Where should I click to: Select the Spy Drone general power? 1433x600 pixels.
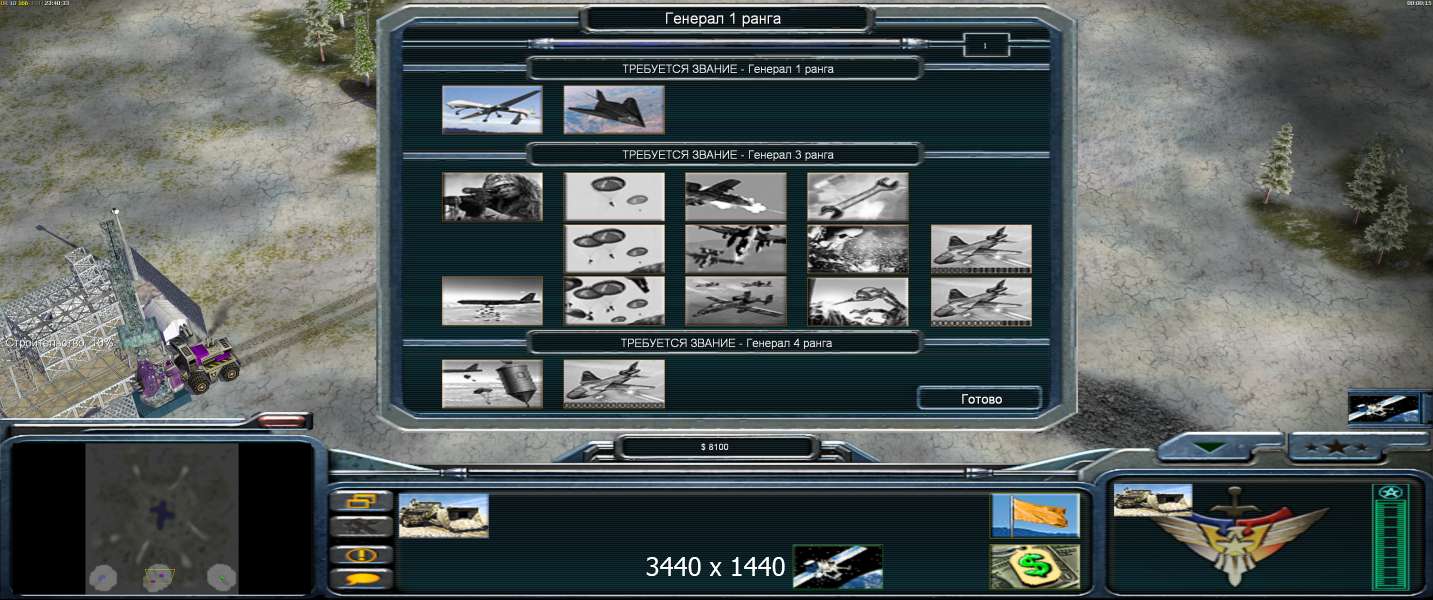492,110
